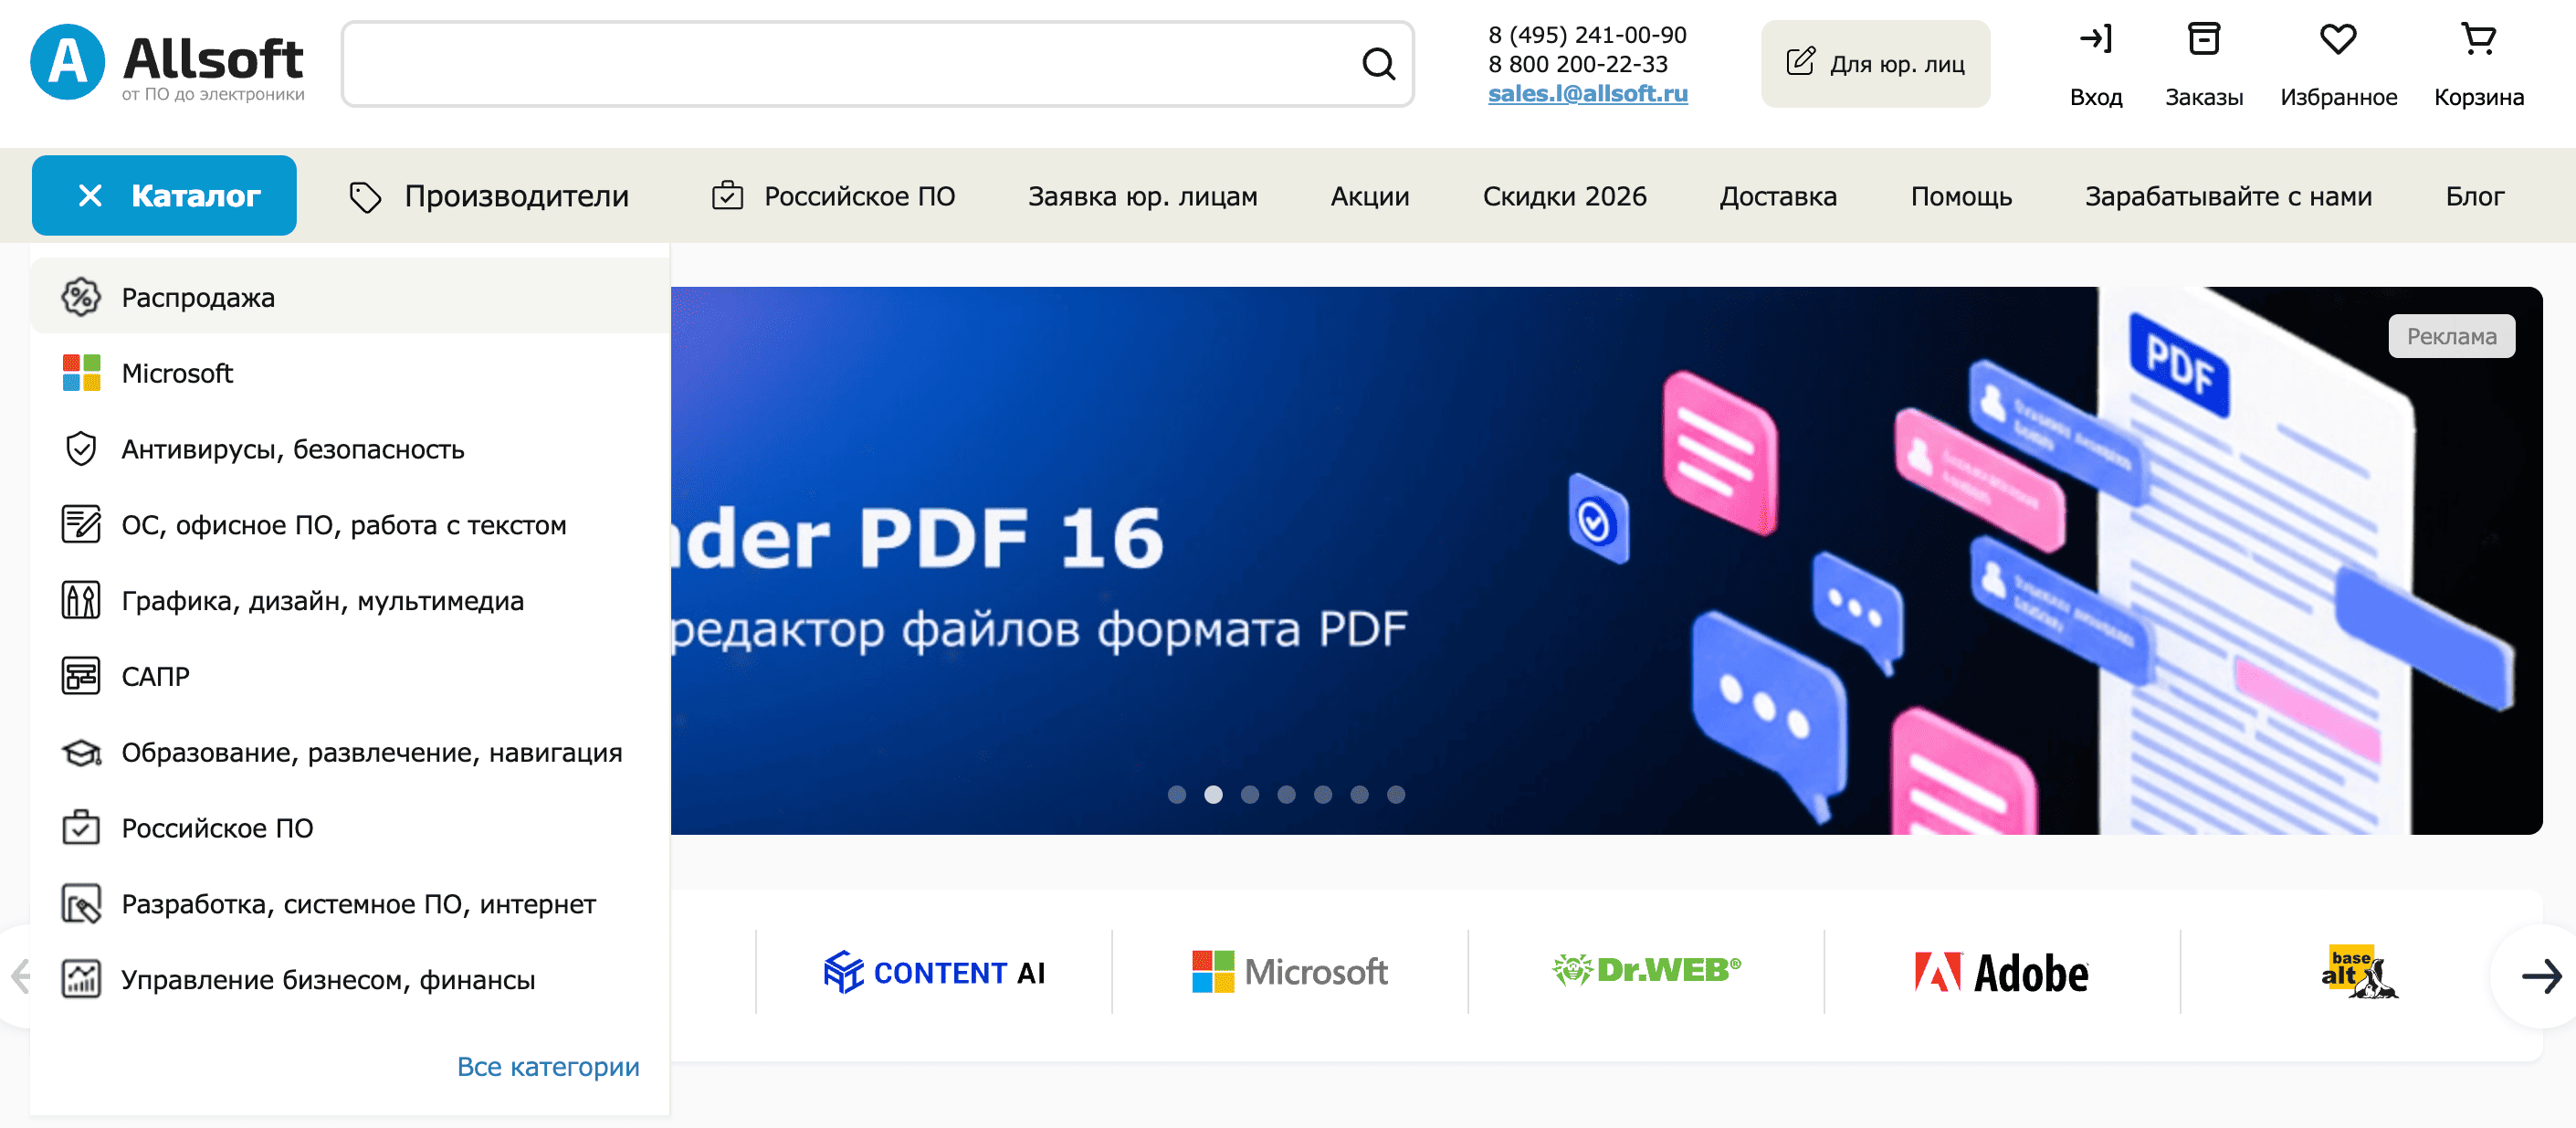This screenshot has height=1128, width=2576.
Task: Go to Скидки 2026 menu item
Action: pyautogui.click(x=1564, y=196)
